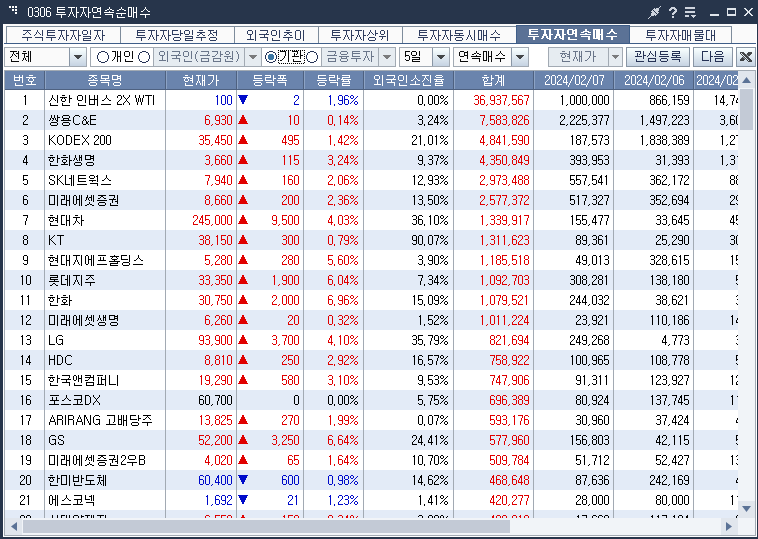Click the HDC stock name
This screenshot has height=539, width=758.
(60, 361)
